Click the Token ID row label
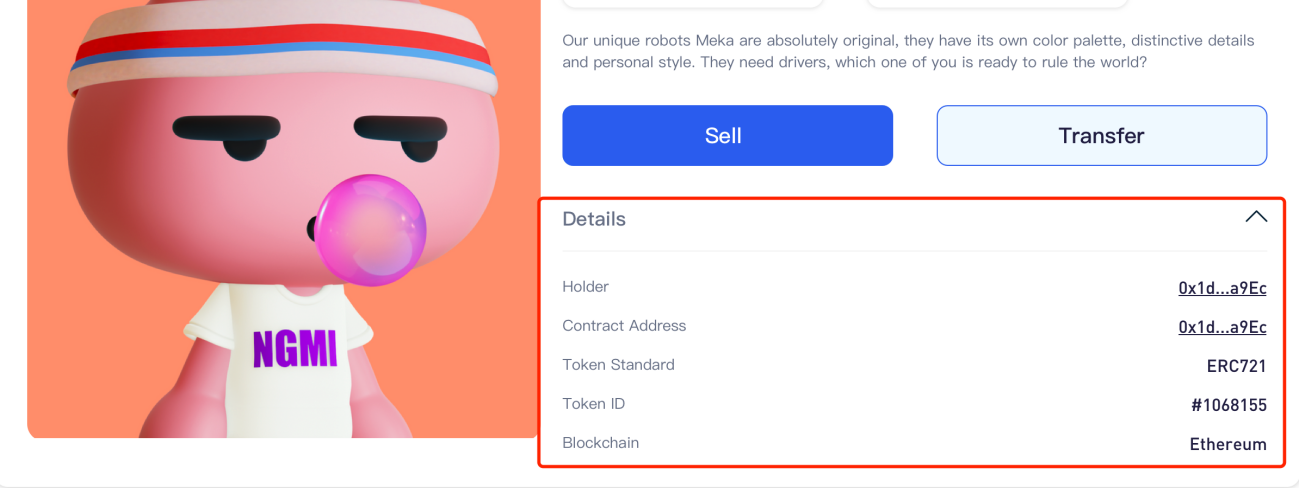The width and height of the screenshot is (1299, 488). [x=596, y=404]
